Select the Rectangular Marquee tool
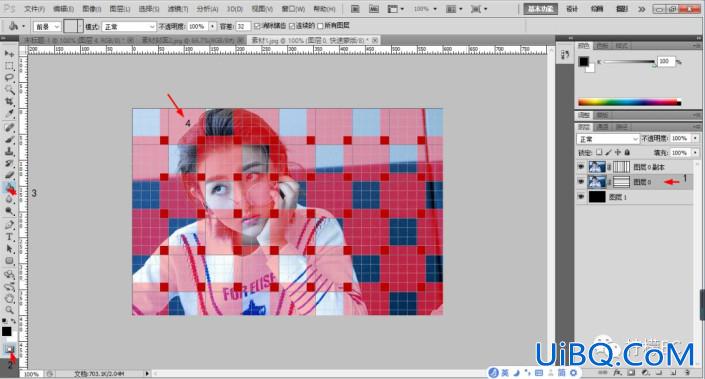Image resolution: width=705 pixels, height=379 pixels. [9, 66]
